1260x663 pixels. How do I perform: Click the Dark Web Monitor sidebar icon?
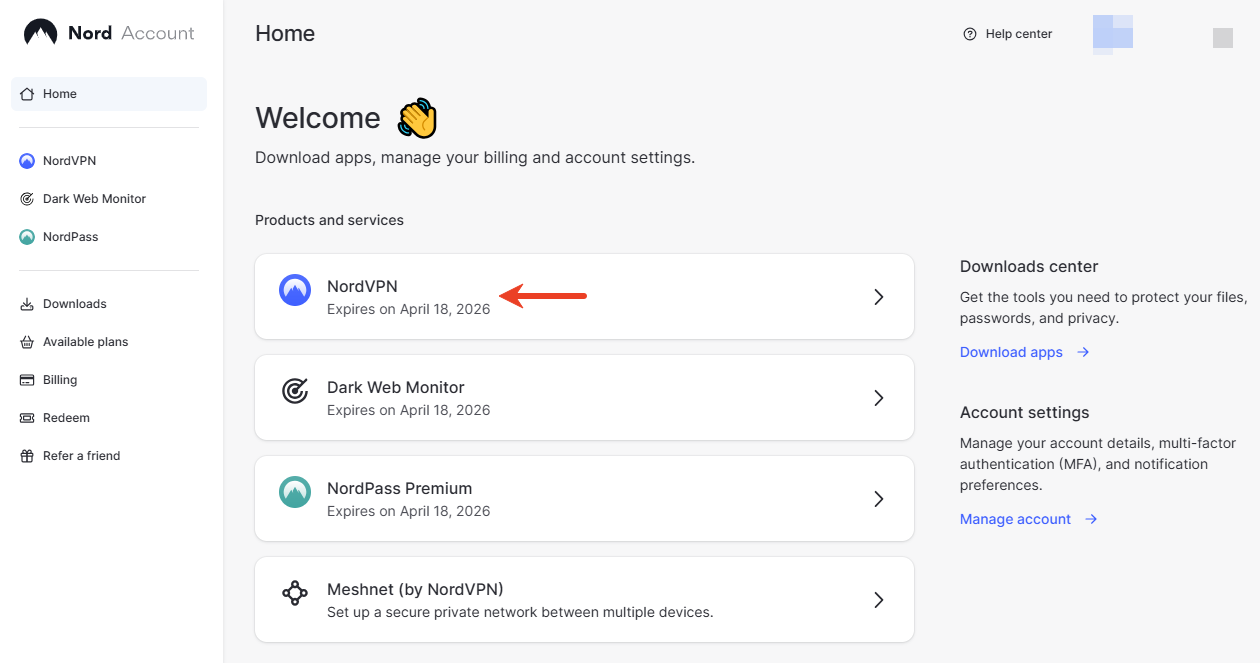(x=27, y=199)
